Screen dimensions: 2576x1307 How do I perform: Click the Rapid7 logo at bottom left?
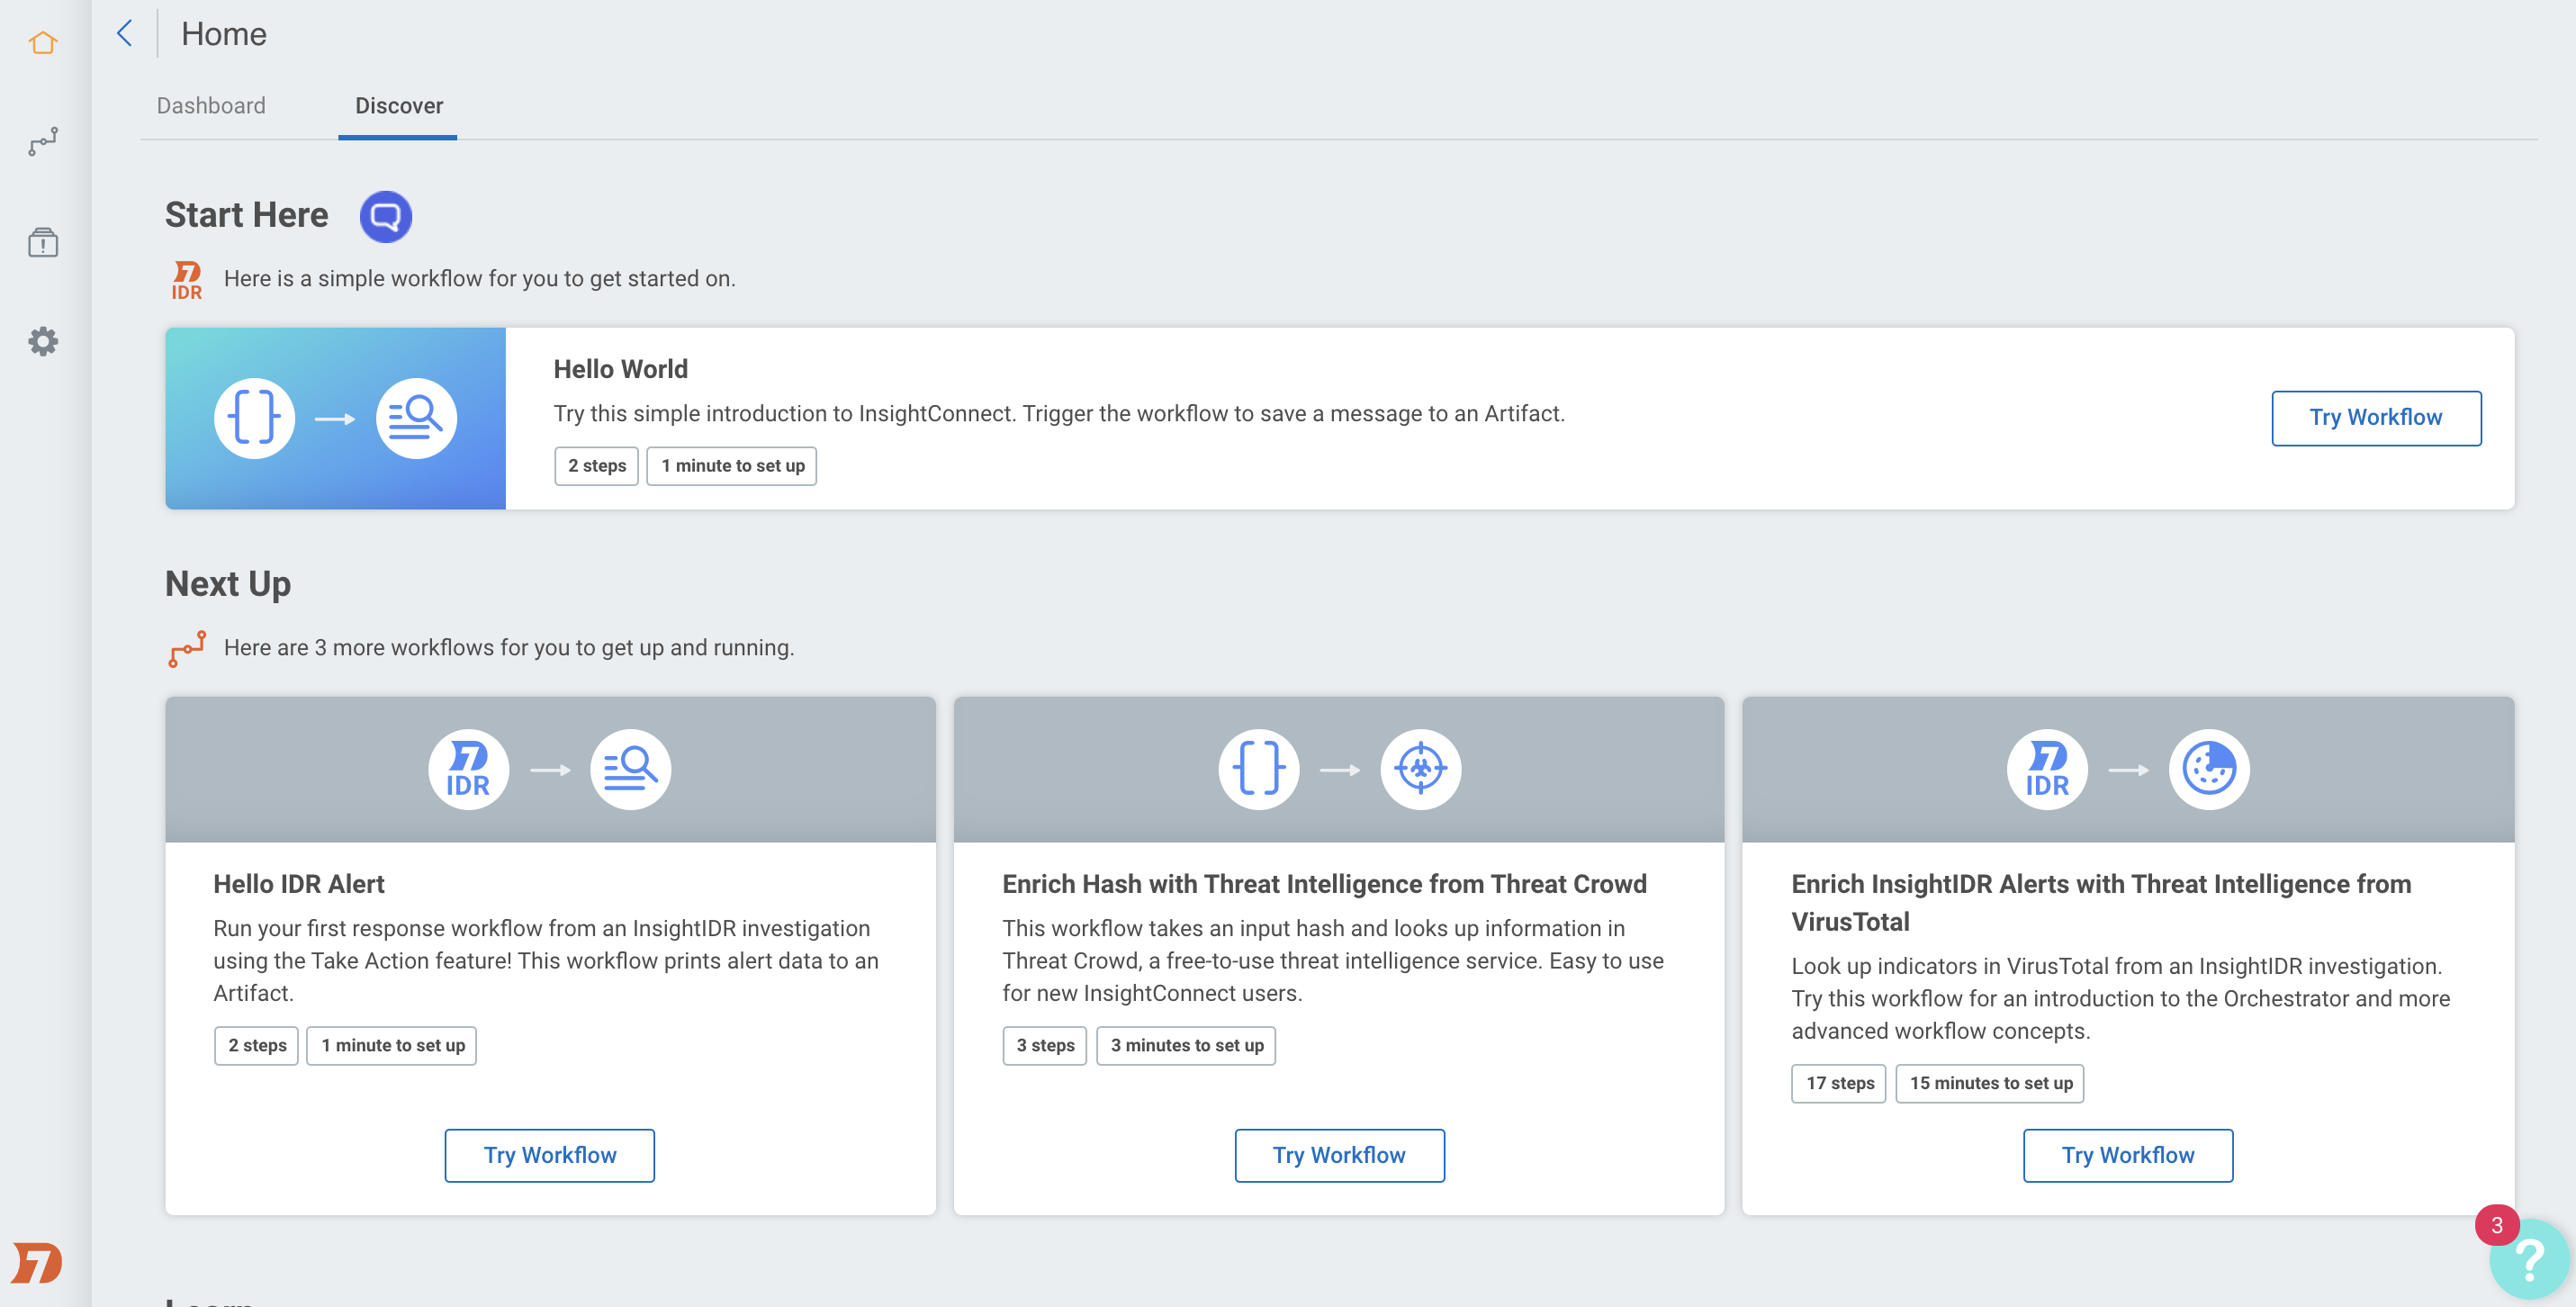37,1263
